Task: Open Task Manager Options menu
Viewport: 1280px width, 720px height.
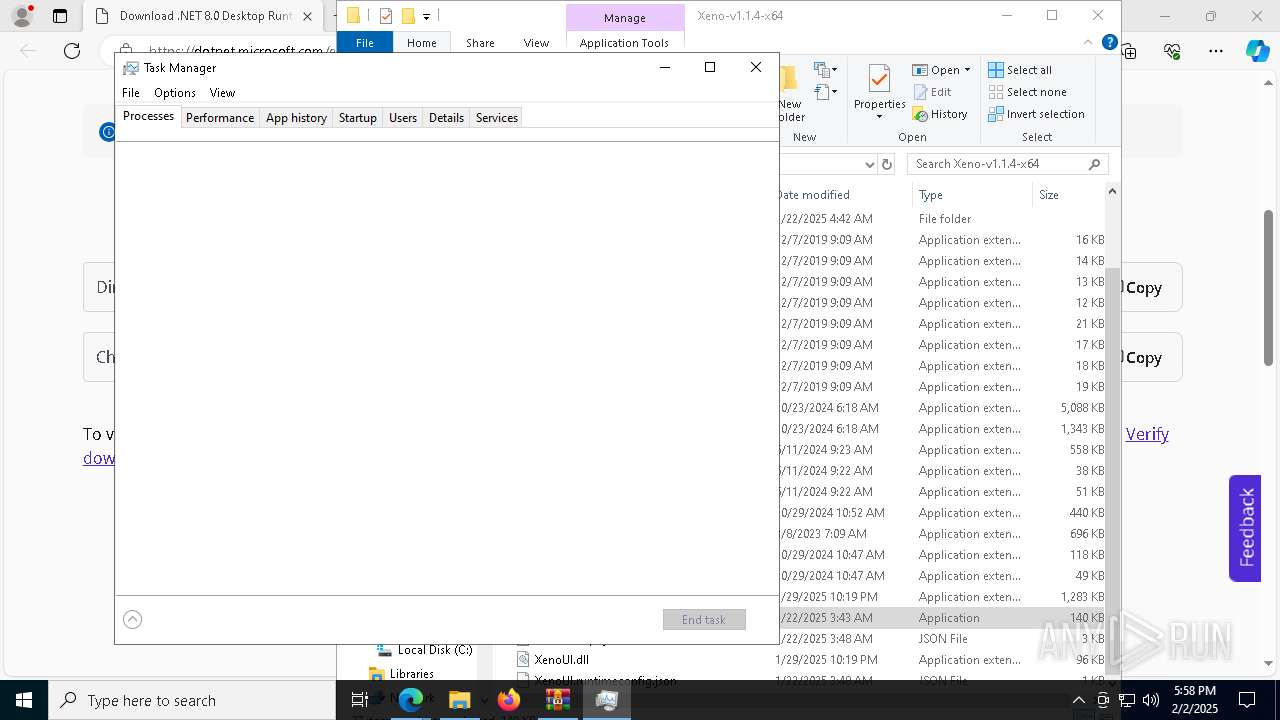Action: click(x=175, y=92)
